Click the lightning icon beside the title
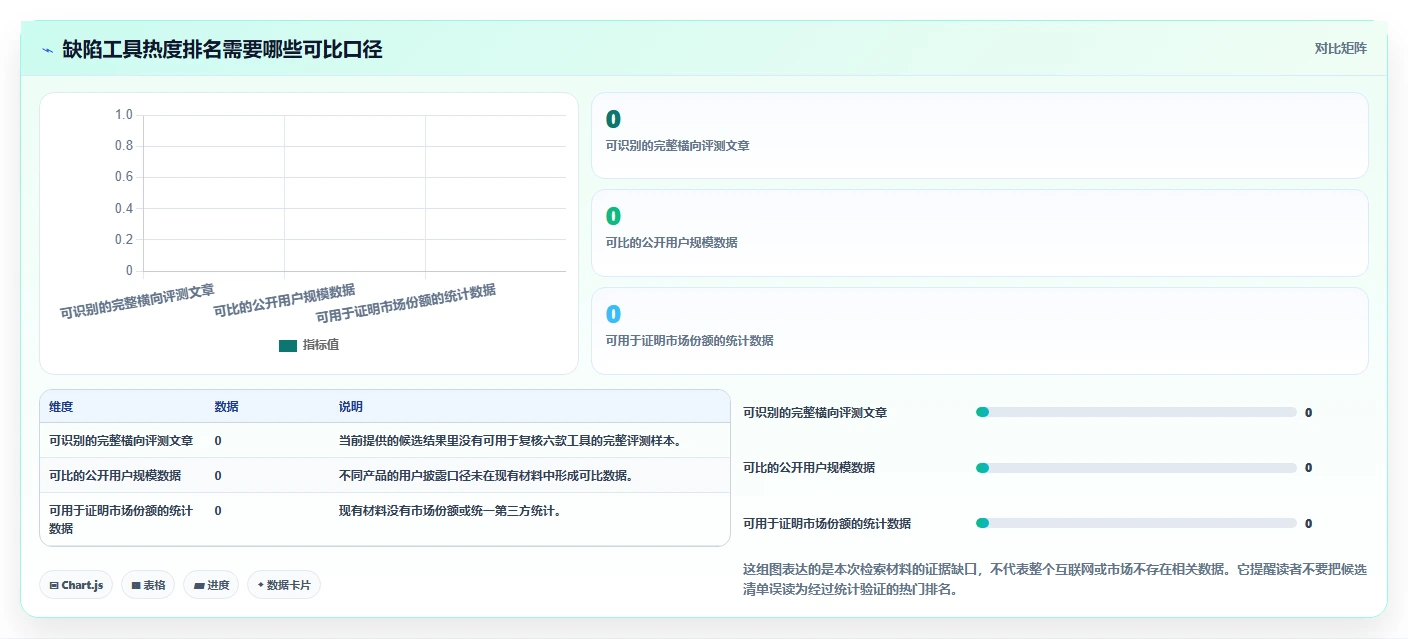The height and width of the screenshot is (639, 1408). (x=47, y=49)
